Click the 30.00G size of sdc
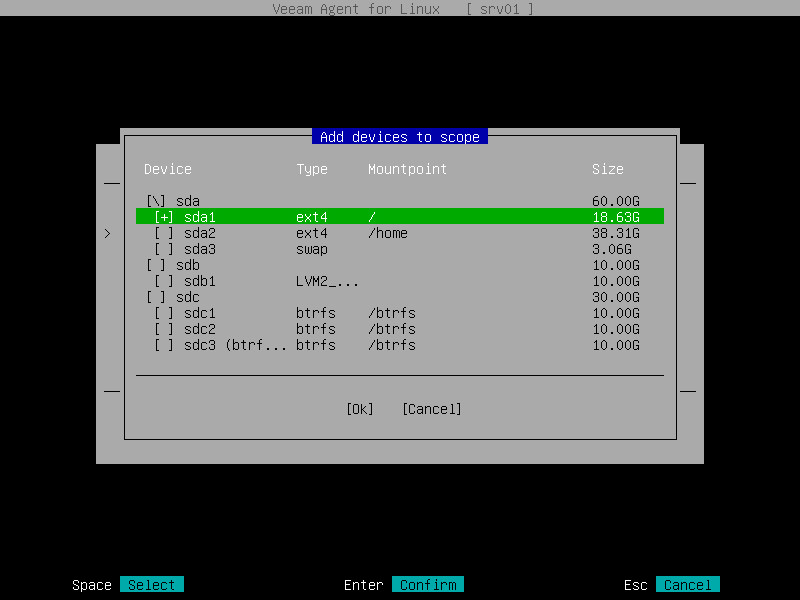The height and width of the screenshot is (600, 800). click(616, 297)
